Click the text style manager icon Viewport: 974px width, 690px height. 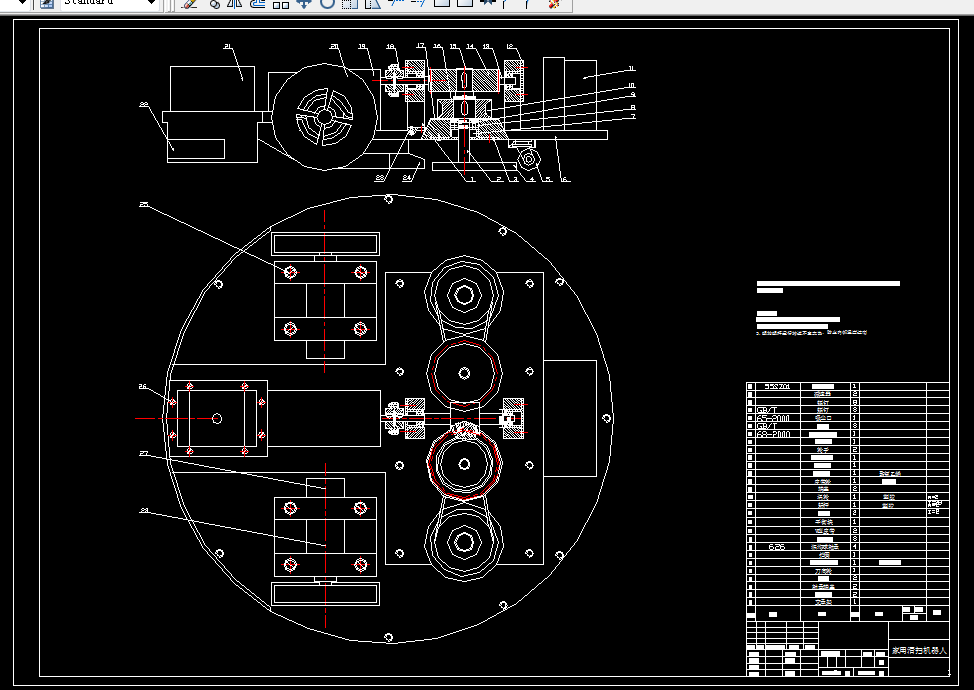pyautogui.click(x=47, y=3)
